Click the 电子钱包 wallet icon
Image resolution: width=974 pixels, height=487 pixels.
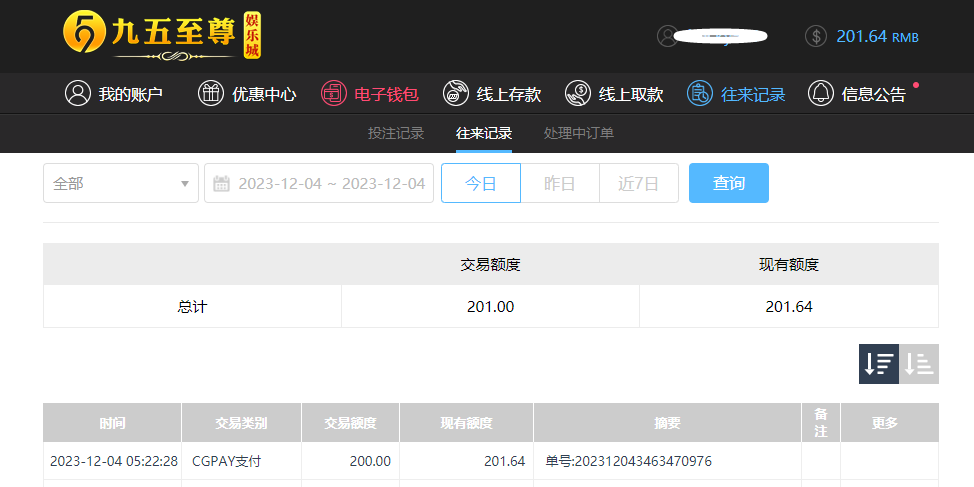point(334,93)
